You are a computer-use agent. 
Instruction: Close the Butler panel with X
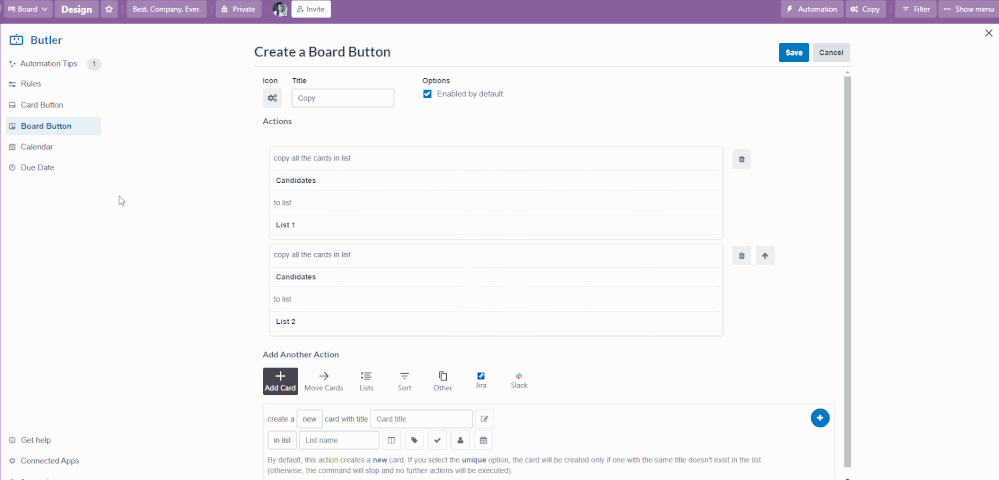(x=989, y=33)
